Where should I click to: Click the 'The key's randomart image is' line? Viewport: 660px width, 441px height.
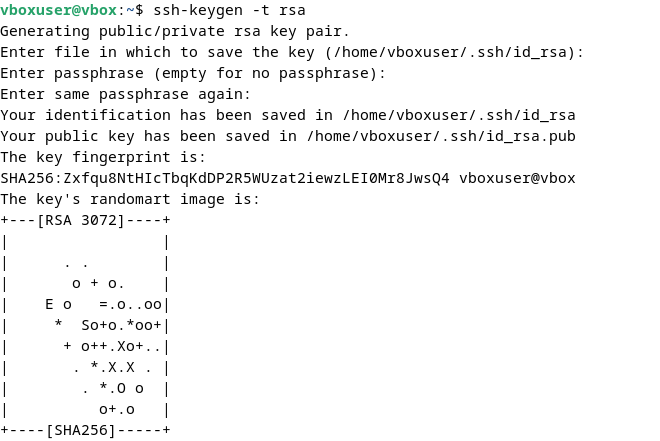point(130,199)
